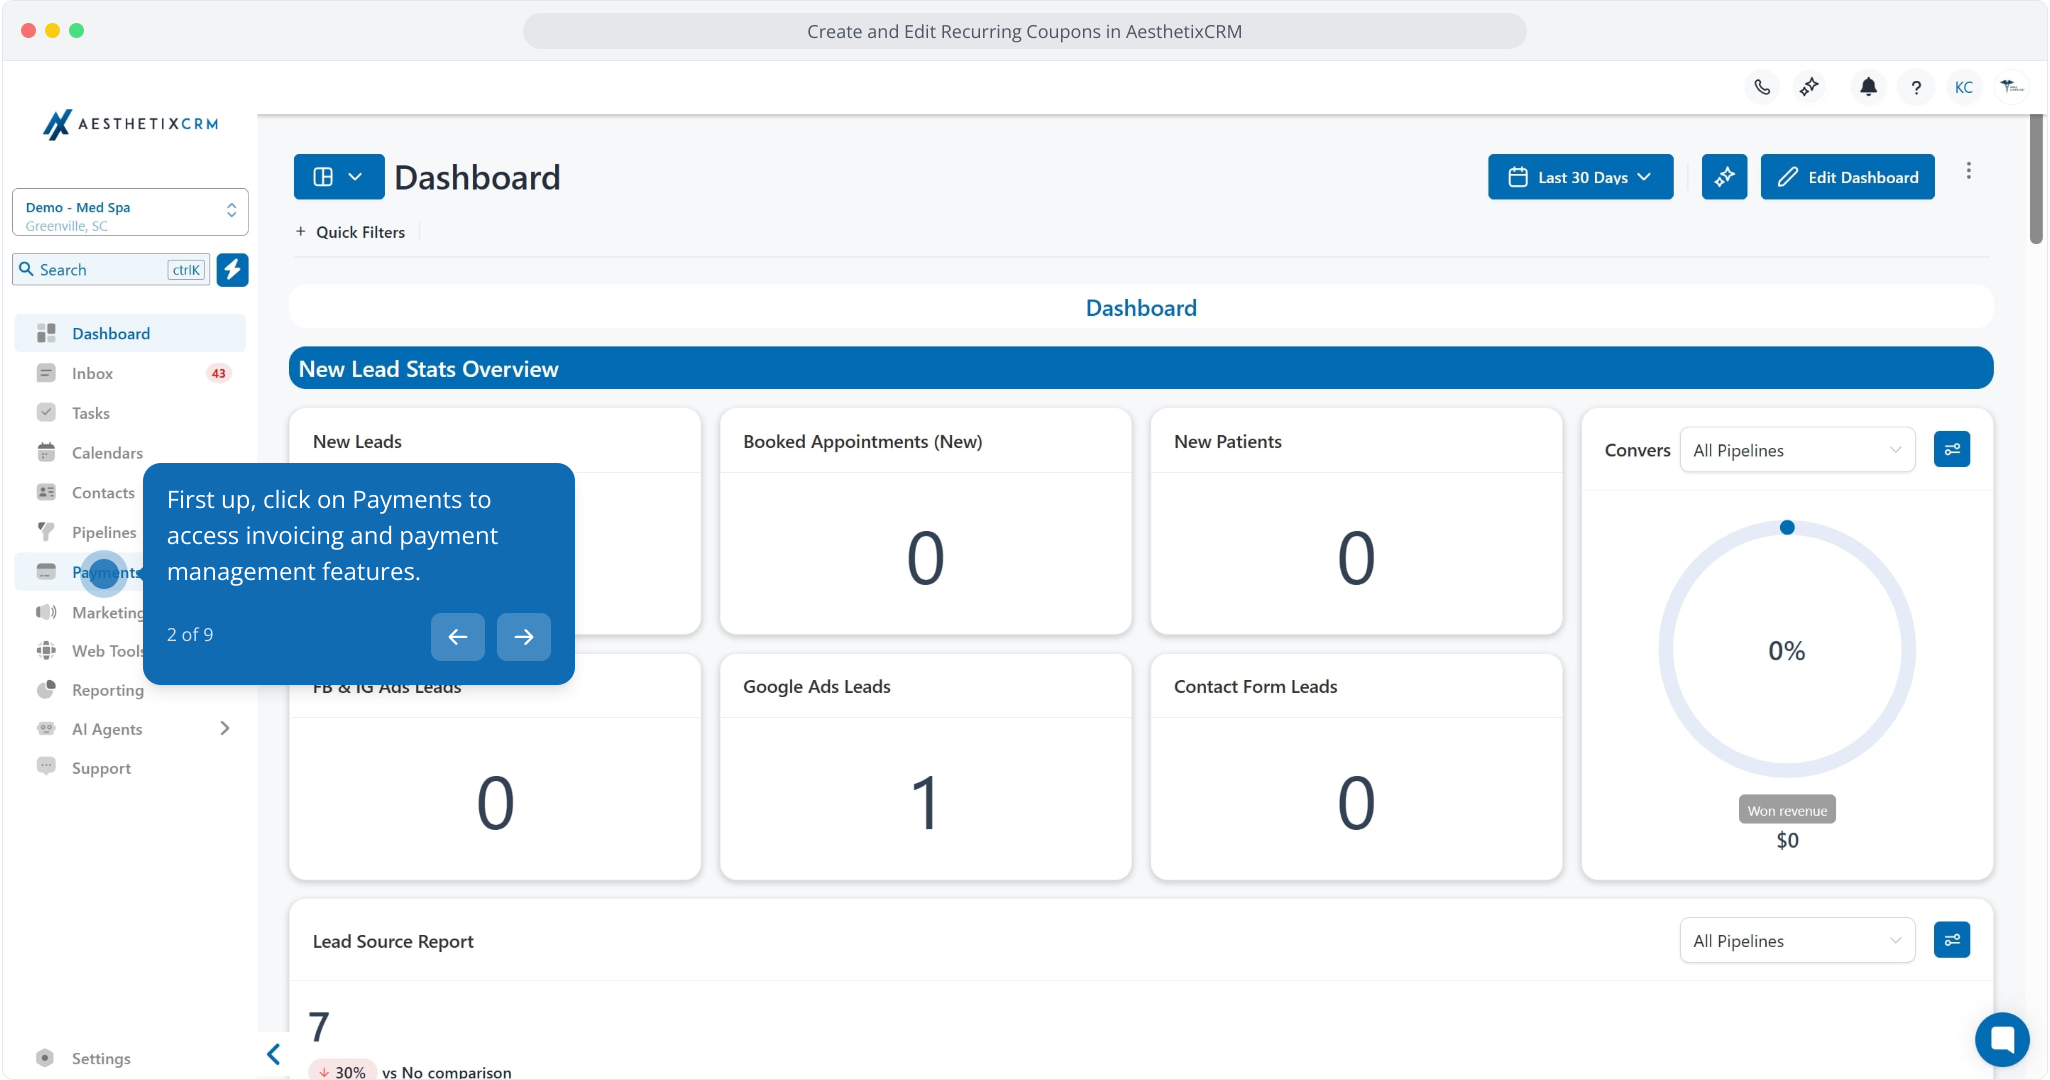Go to Calendars in the sidebar

107,453
